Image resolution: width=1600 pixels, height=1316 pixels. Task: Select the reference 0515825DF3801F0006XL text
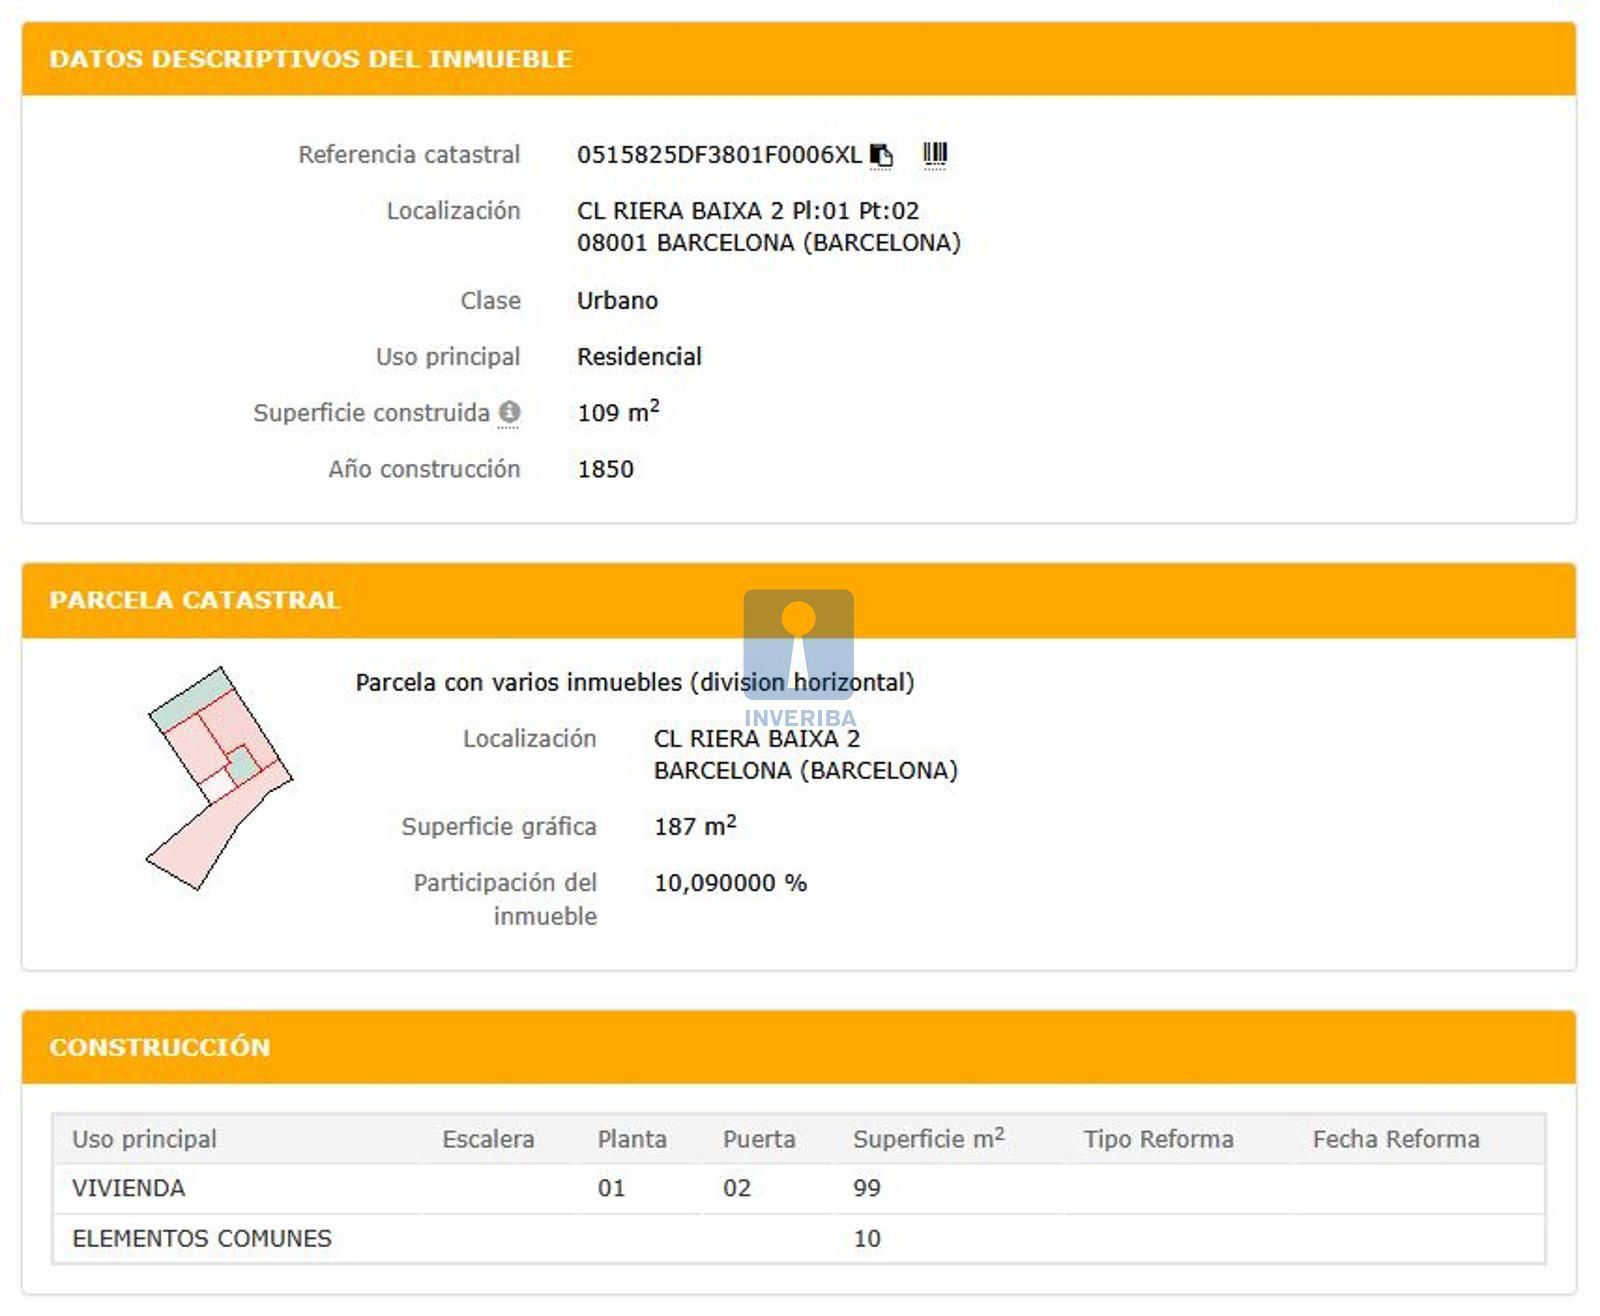click(x=718, y=155)
